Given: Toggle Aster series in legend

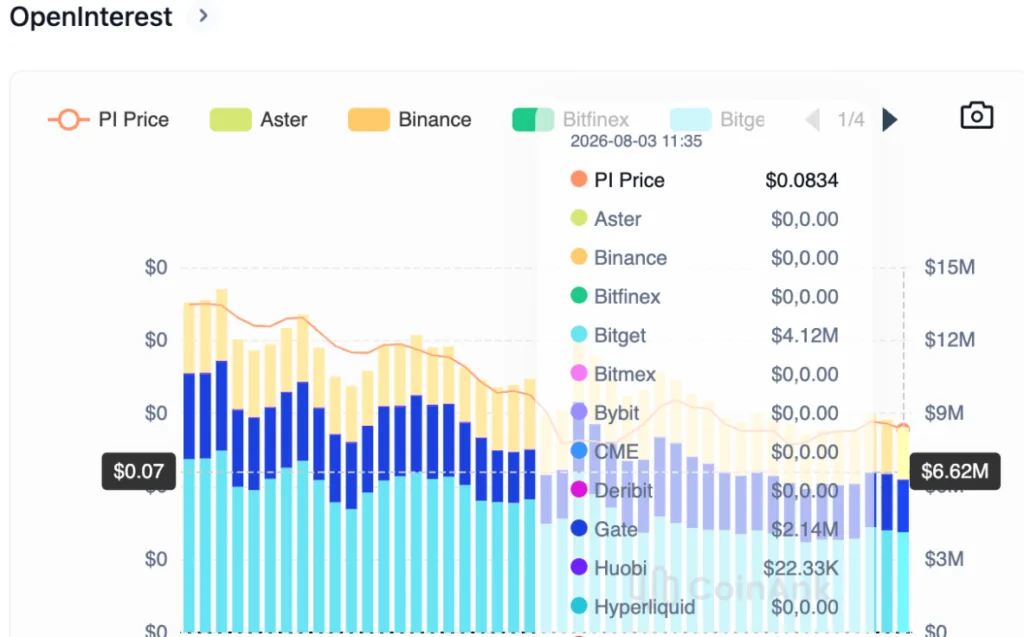Looking at the screenshot, I should (x=259, y=120).
